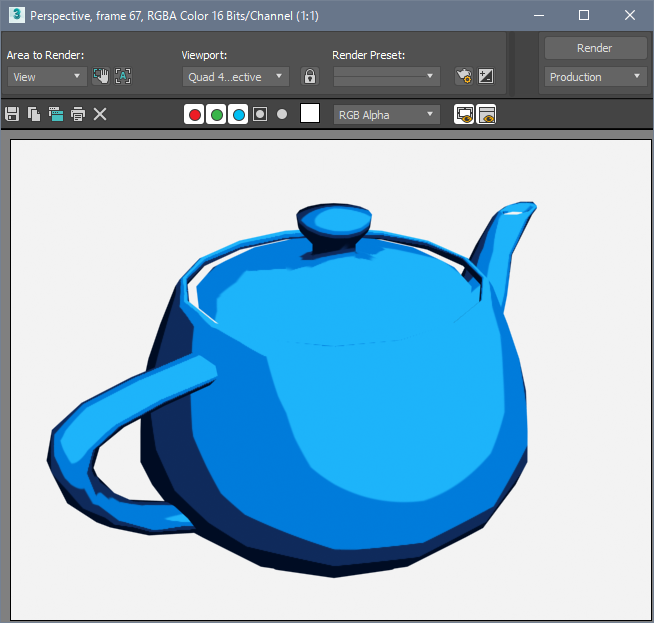Clear the rendered frame with X icon
Image resolution: width=654 pixels, height=623 pixels.
[x=100, y=115]
